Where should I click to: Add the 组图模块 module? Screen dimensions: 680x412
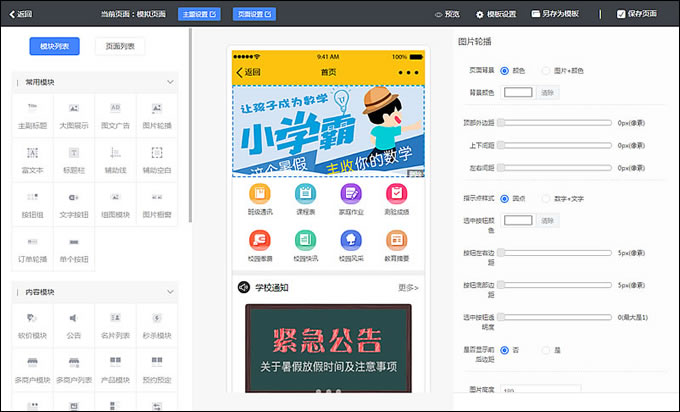[115, 205]
